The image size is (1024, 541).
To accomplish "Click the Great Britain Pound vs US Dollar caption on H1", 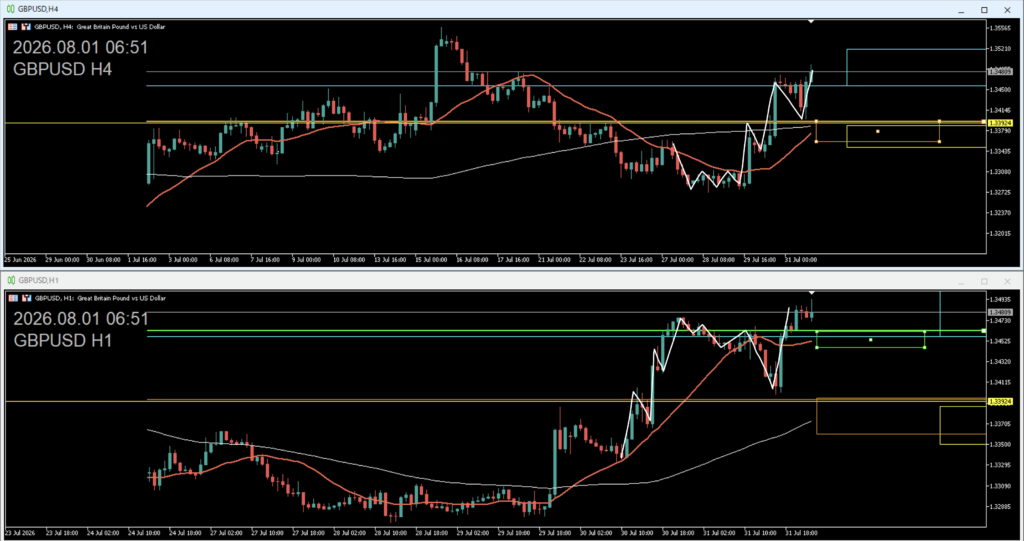I will (x=121, y=298).
